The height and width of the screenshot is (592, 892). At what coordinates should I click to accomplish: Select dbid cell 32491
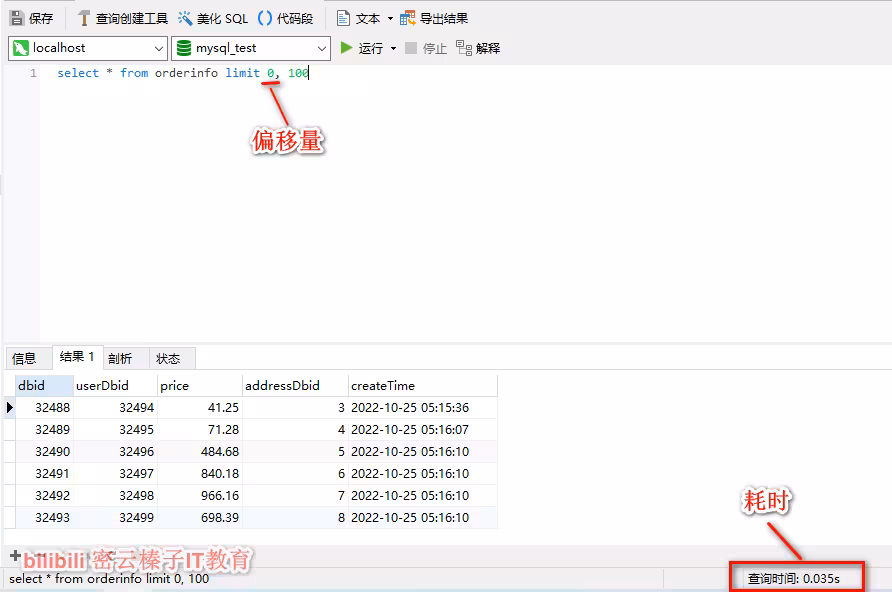44,474
